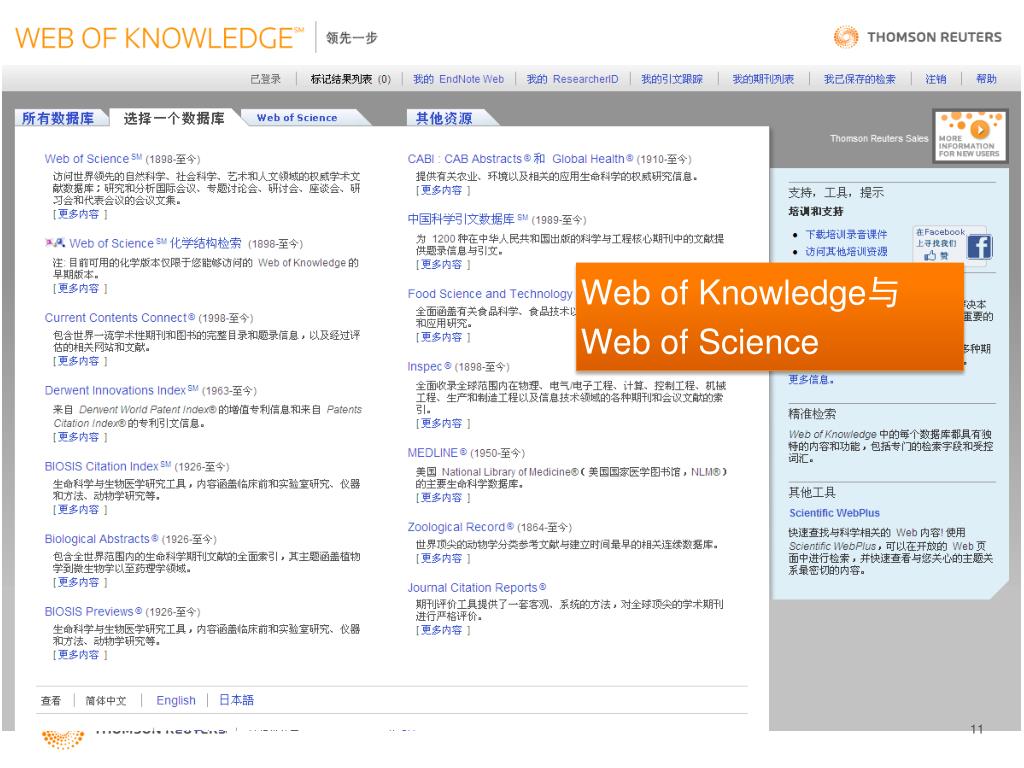Open Current Contents Connect database link
The width and height of the screenshot is (1024, 768).
(x=120, y=317)
